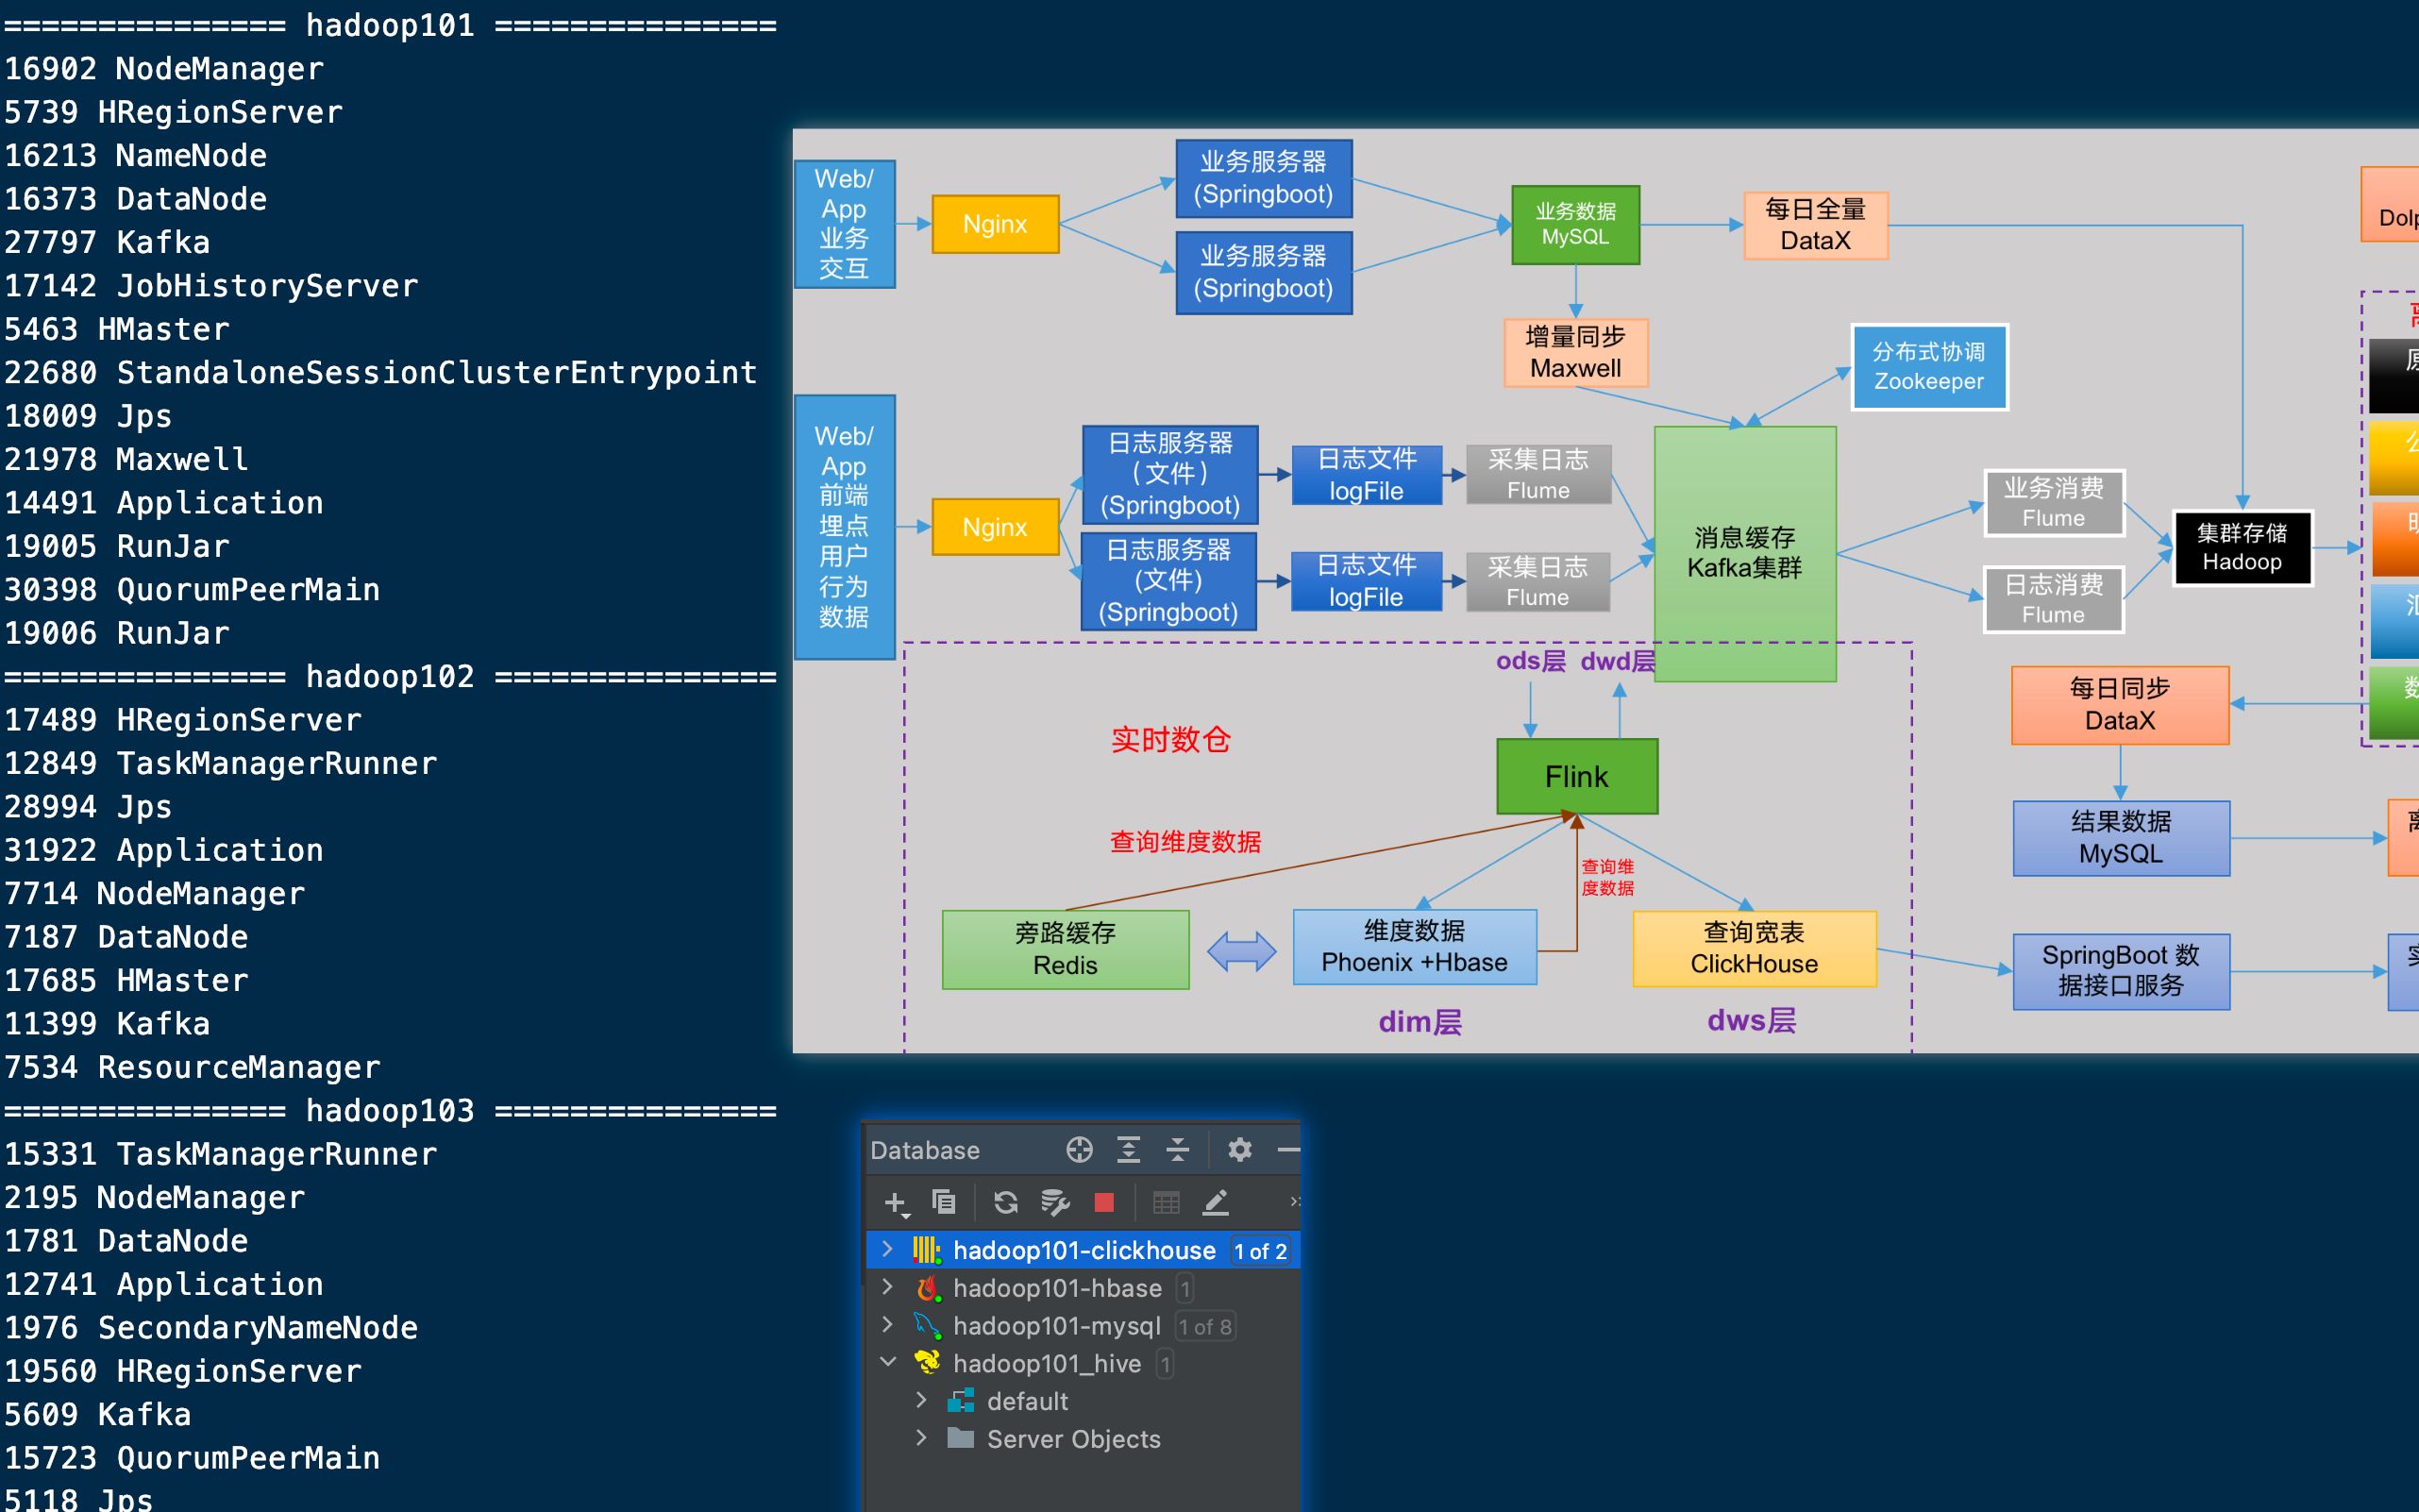Viewport: 2419px width, 1512px height.
Task: Click the Server Objects folder icon
Action: tap(961, 1438)
